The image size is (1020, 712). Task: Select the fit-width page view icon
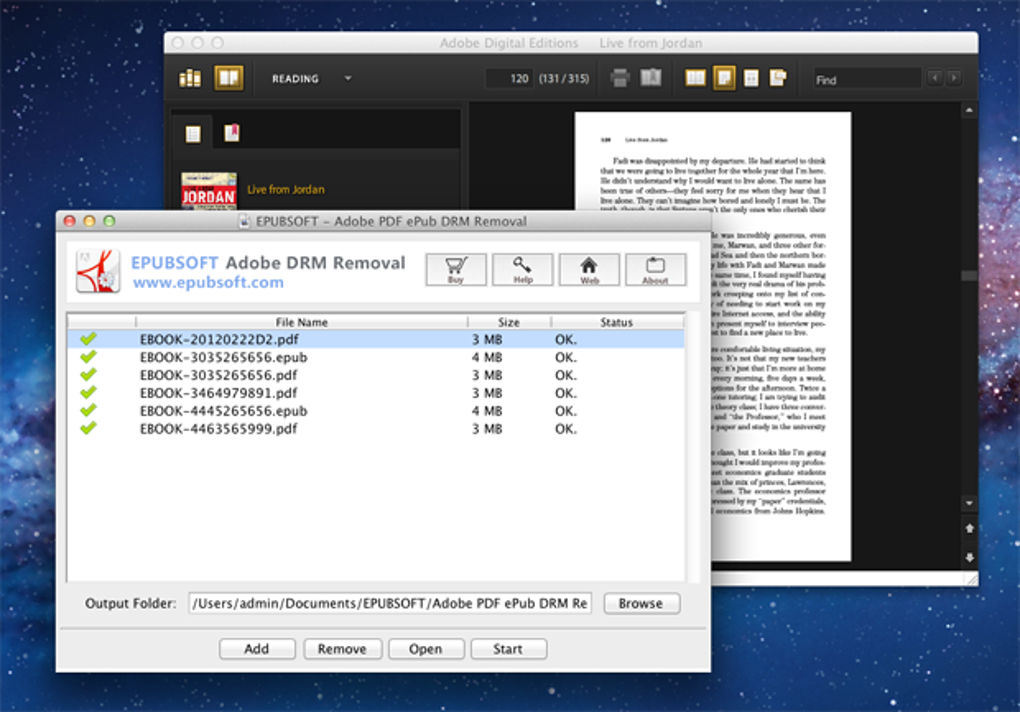point(751,79)
